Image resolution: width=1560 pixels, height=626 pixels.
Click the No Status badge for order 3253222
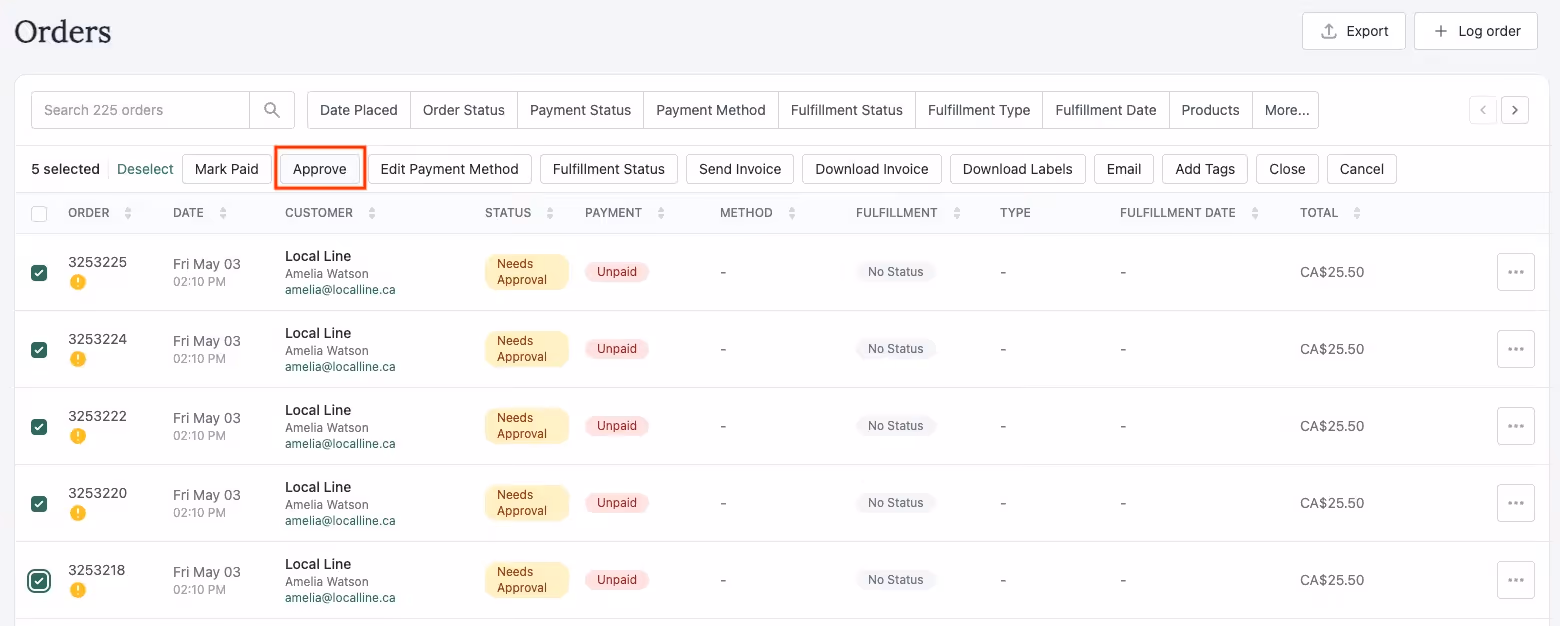(896, 426)
